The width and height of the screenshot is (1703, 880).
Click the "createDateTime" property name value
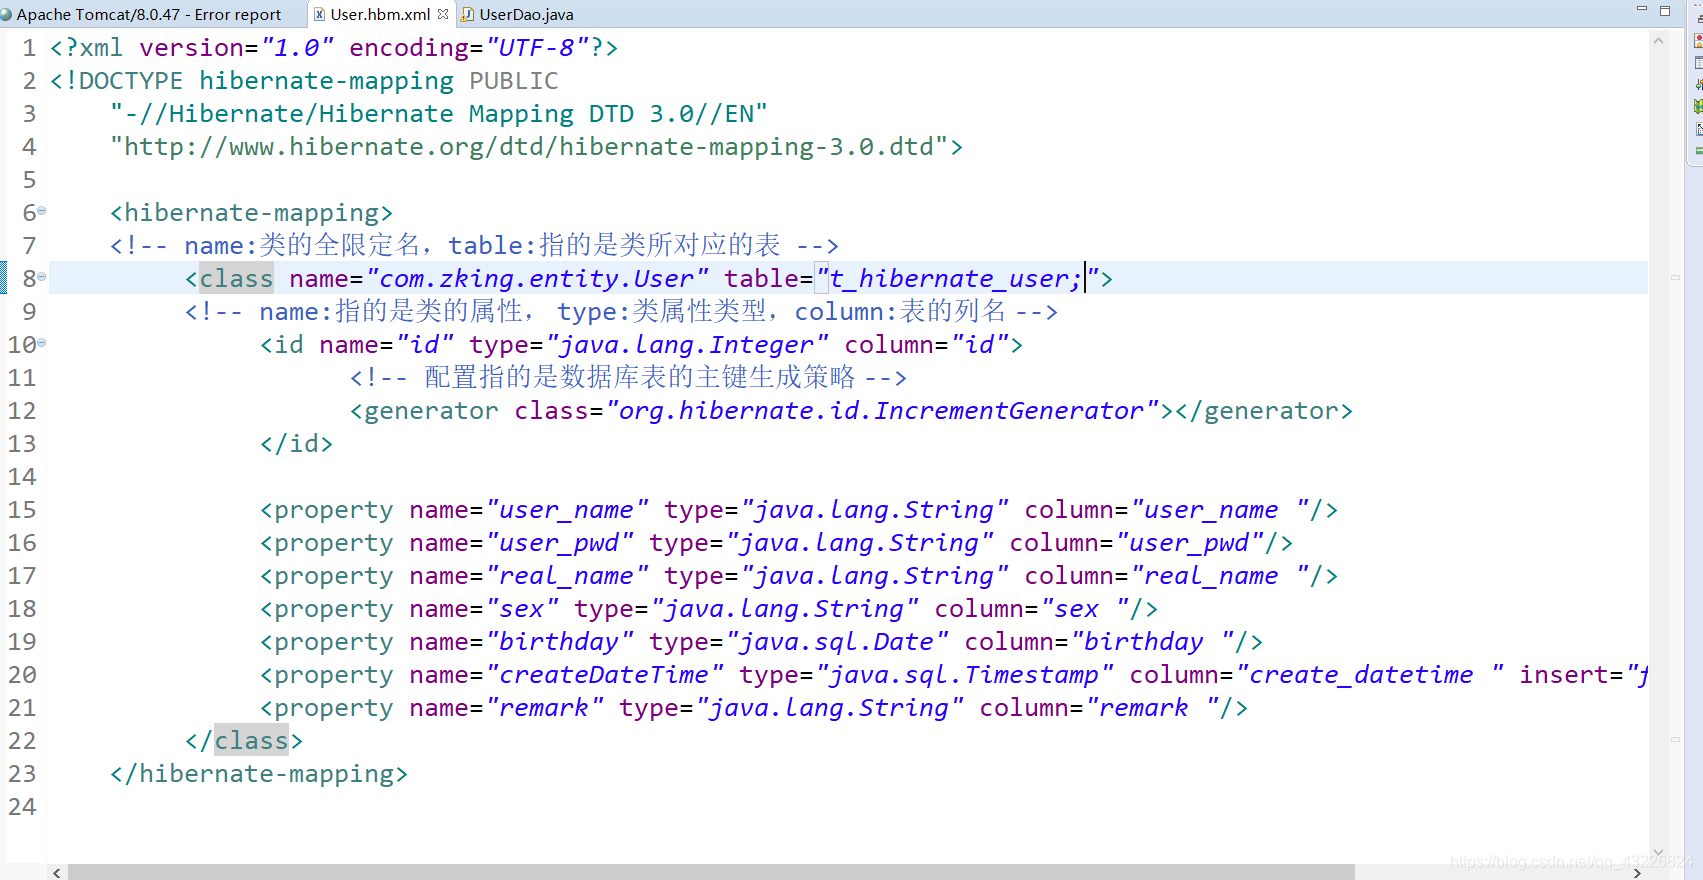[x=604, y=674]
